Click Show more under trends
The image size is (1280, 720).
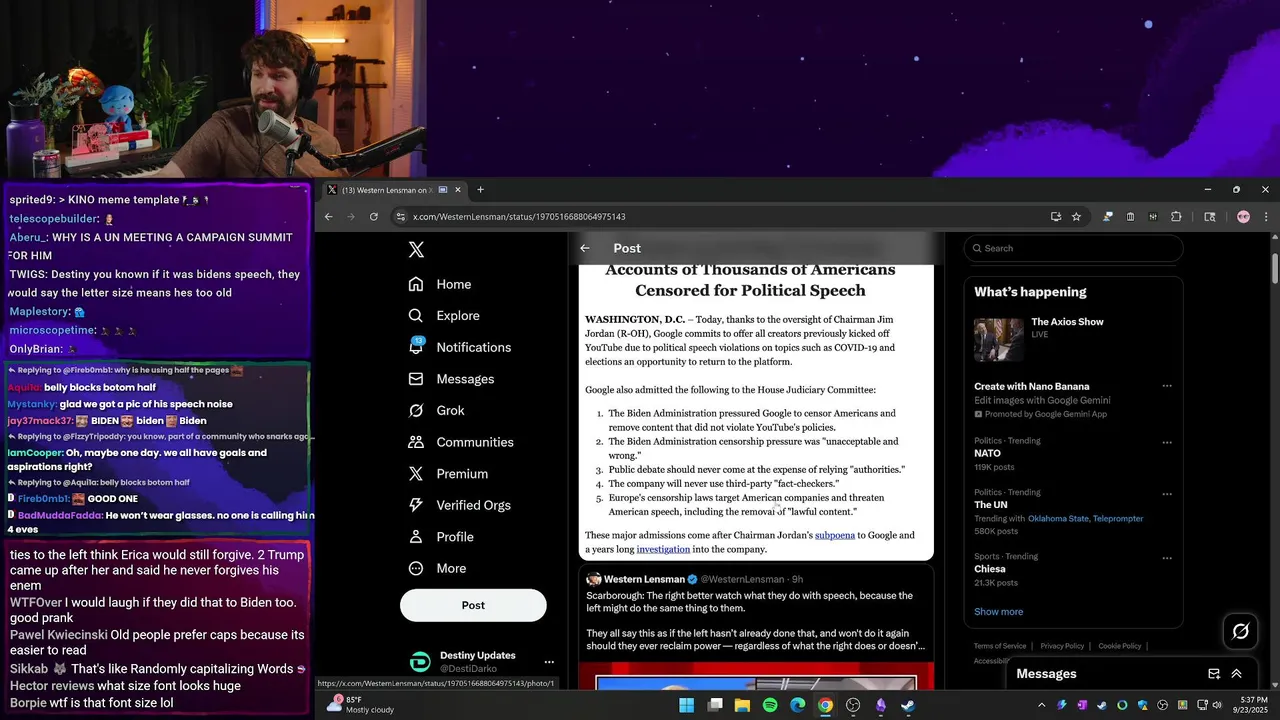pos(998,611)
